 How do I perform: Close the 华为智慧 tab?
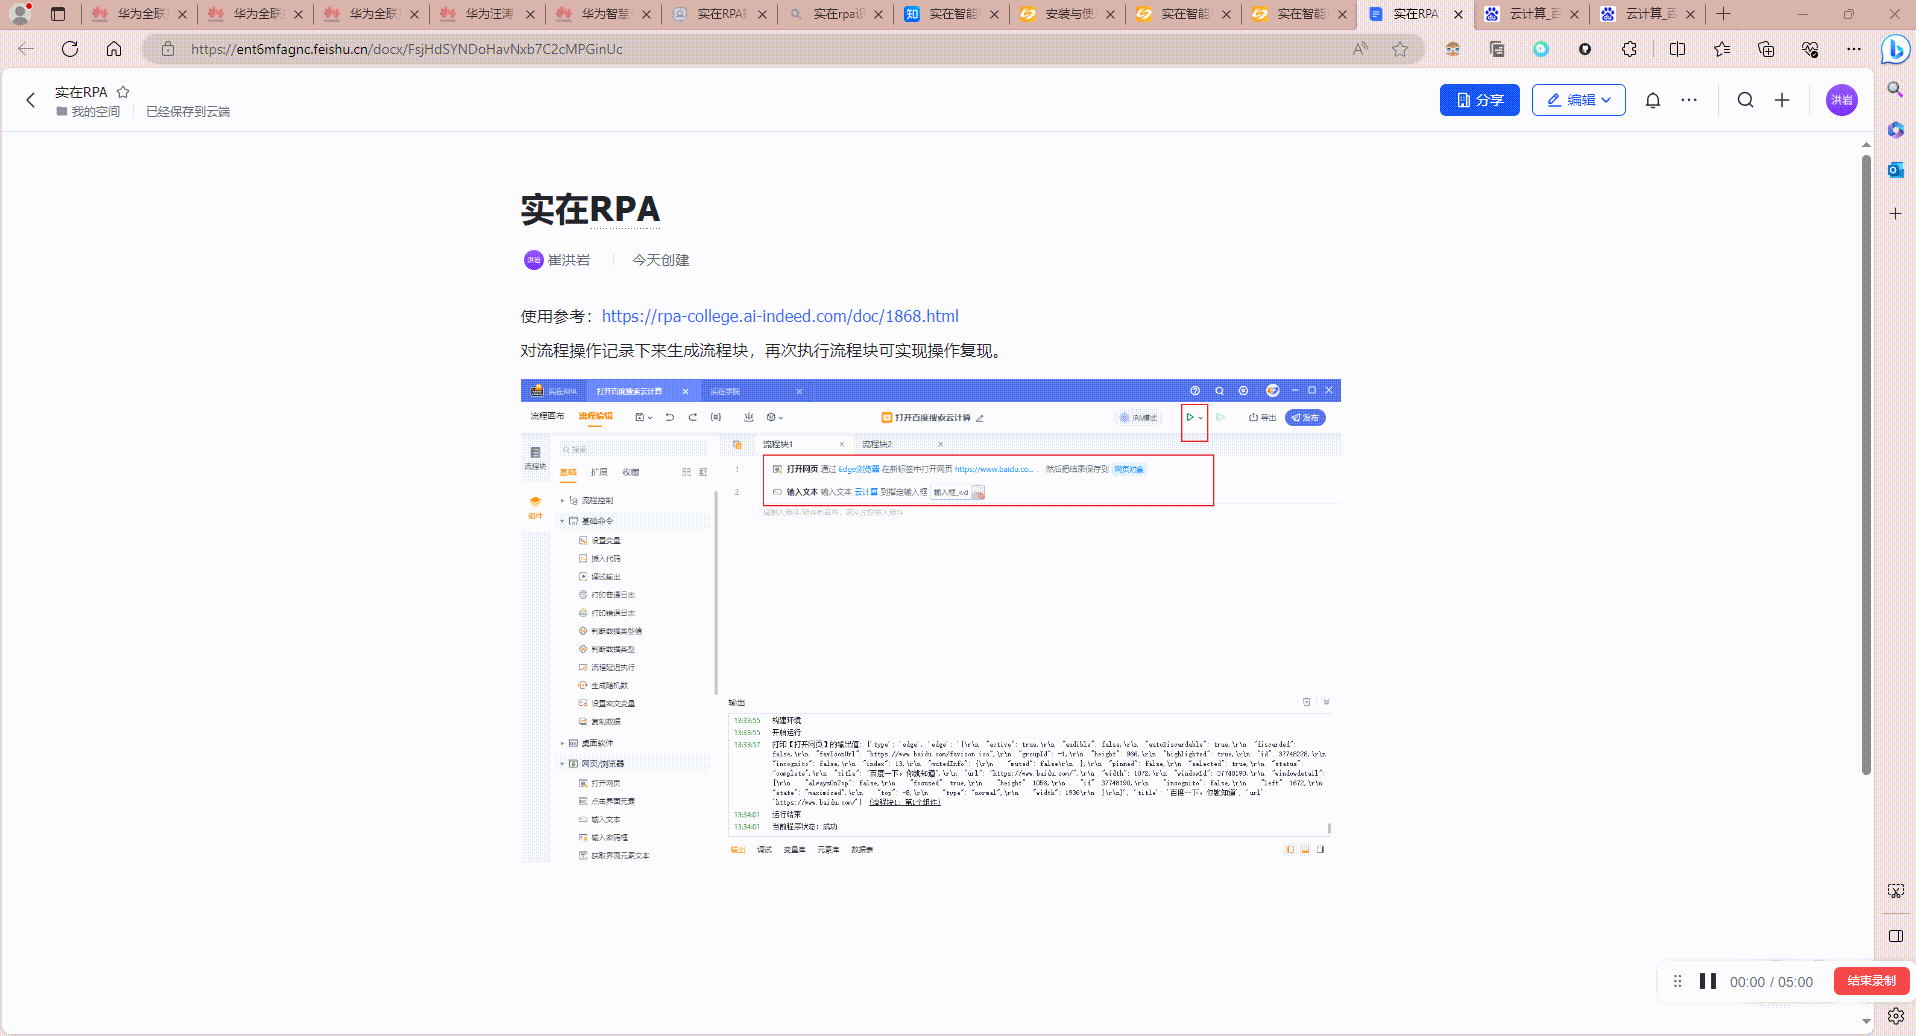[646, 14]
